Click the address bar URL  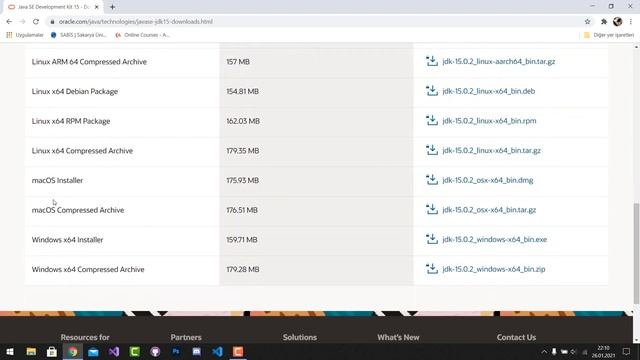(136, 22)
